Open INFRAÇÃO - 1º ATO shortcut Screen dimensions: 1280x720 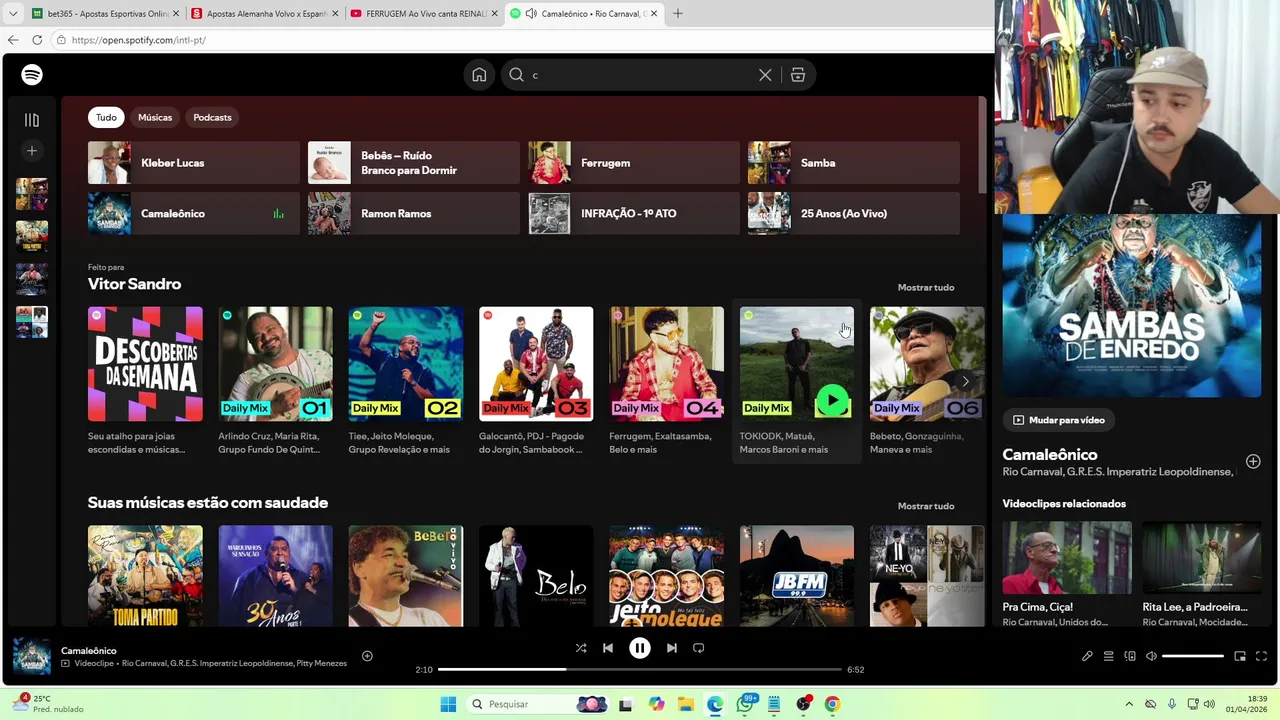coord(634,213)
